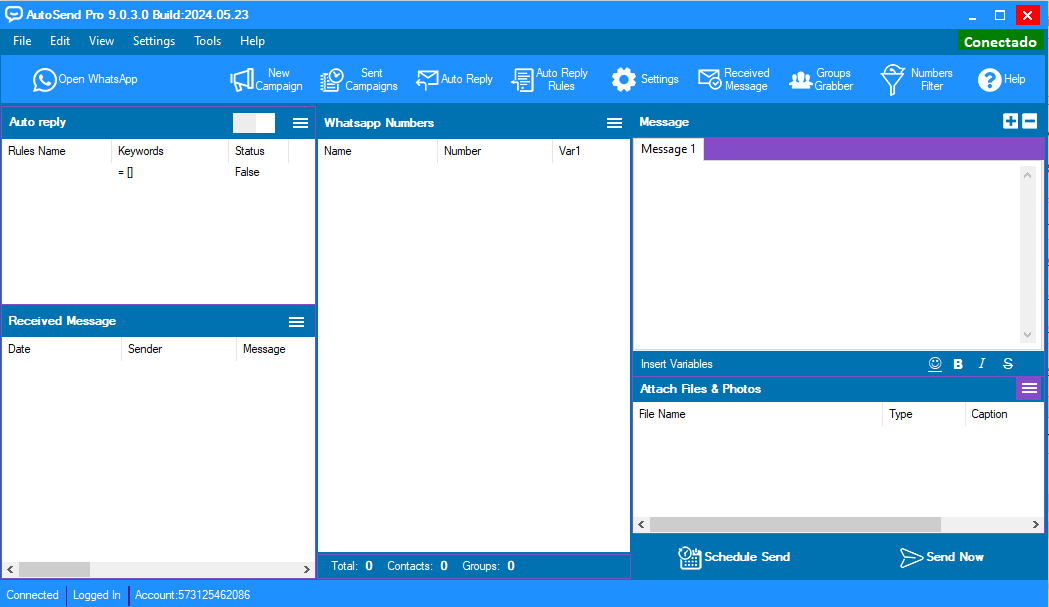1049x607 pixels.
Task: Insert emoji into the message
Action: [x=935, y=364]
